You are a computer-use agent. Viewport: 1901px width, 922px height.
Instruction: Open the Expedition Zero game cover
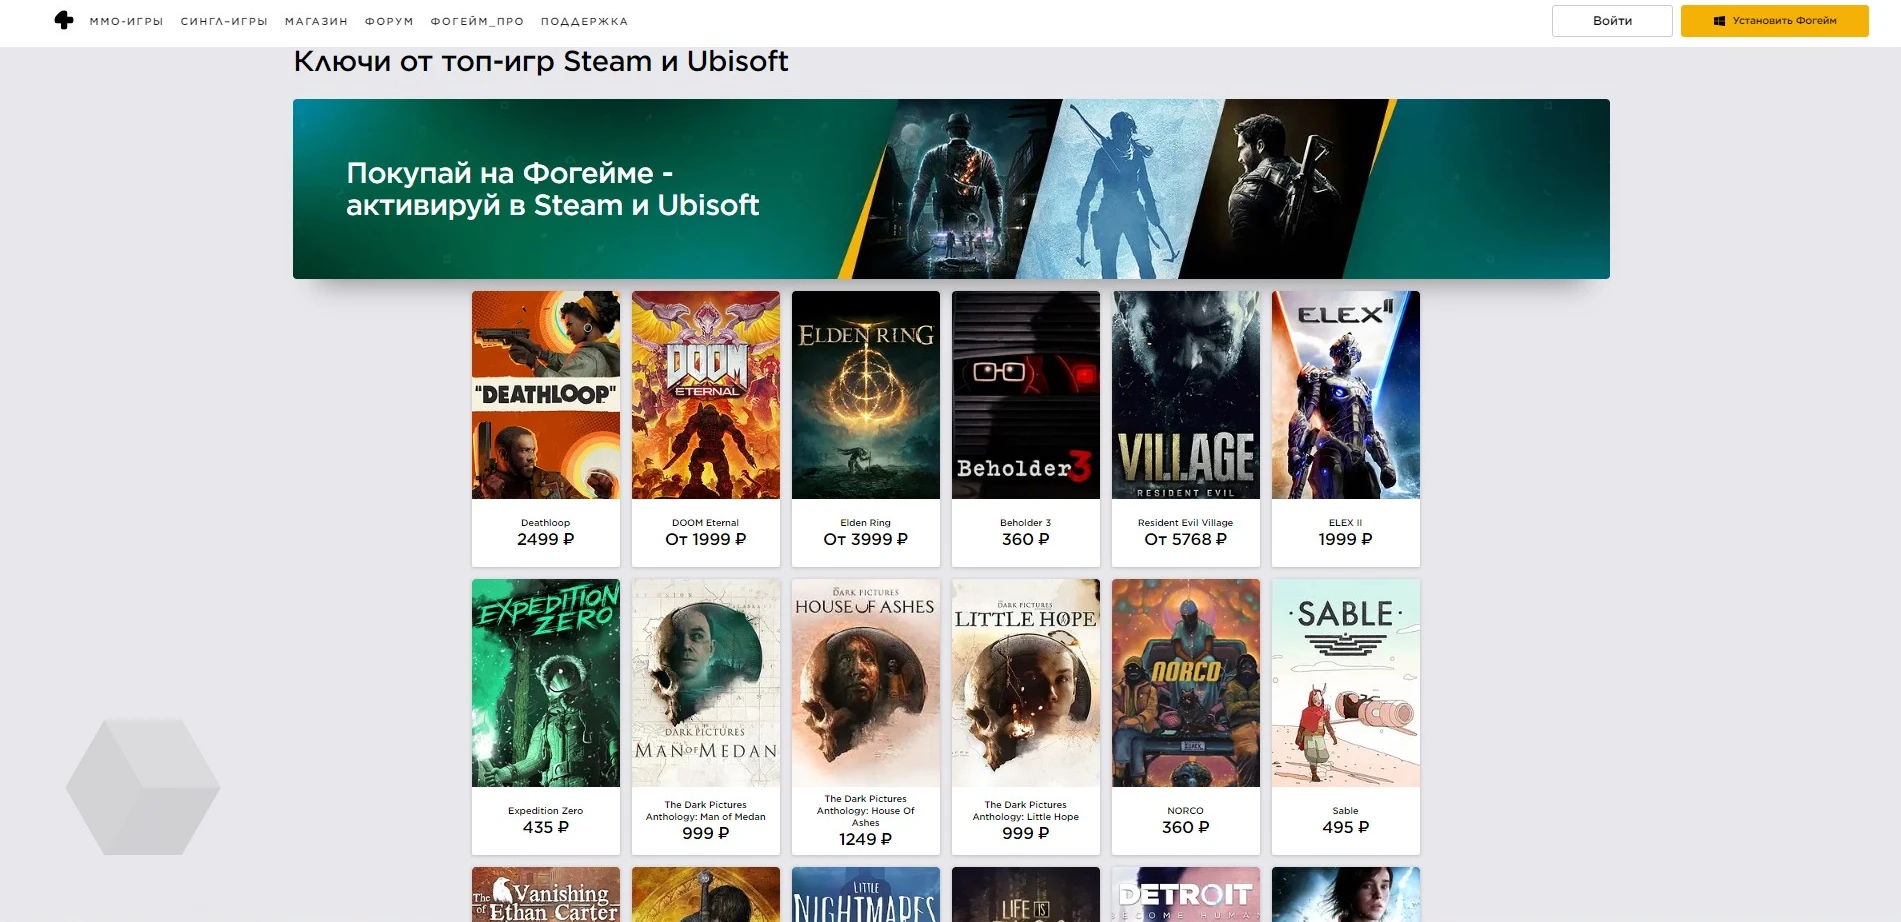[x=546, y=683]
